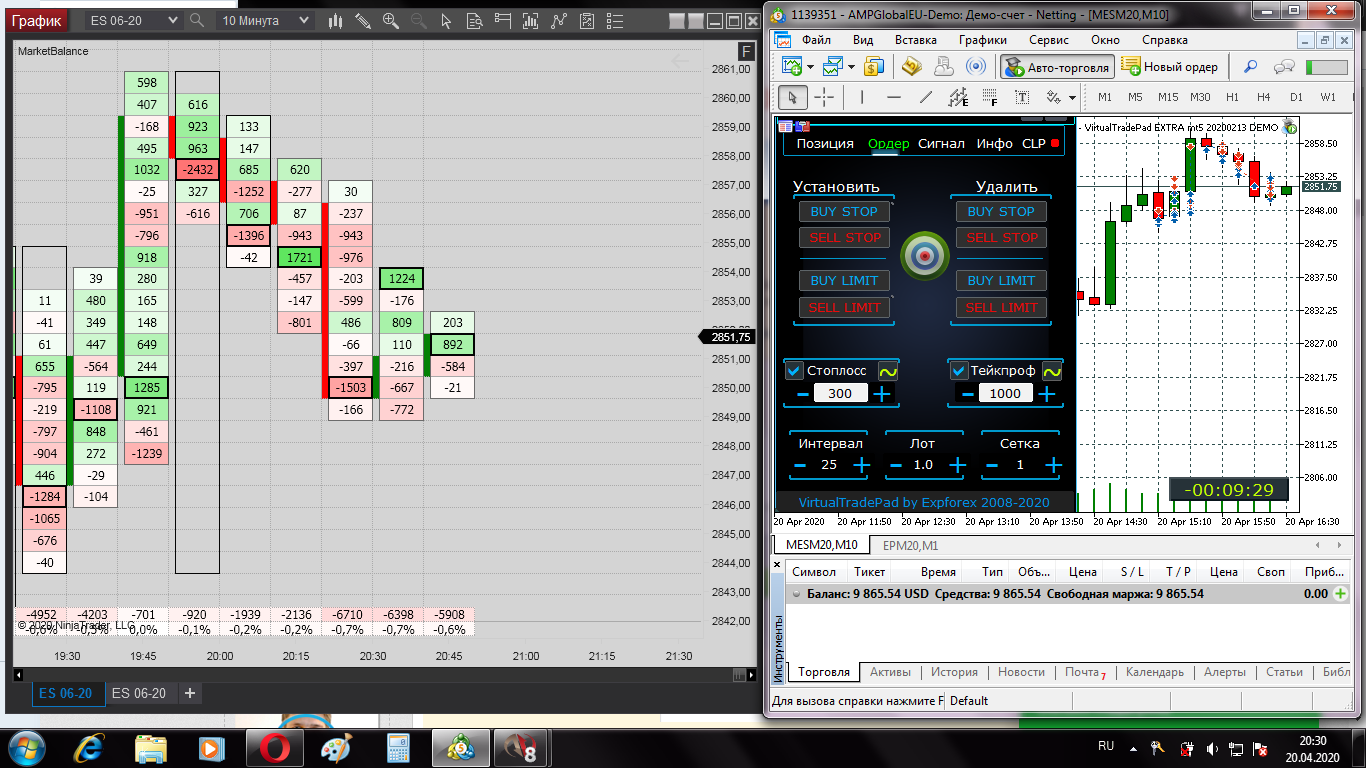Viewport: 1366px width, 768px height.
Task: Increase the Лот value with plus
Action: click(x=958, y=465)
